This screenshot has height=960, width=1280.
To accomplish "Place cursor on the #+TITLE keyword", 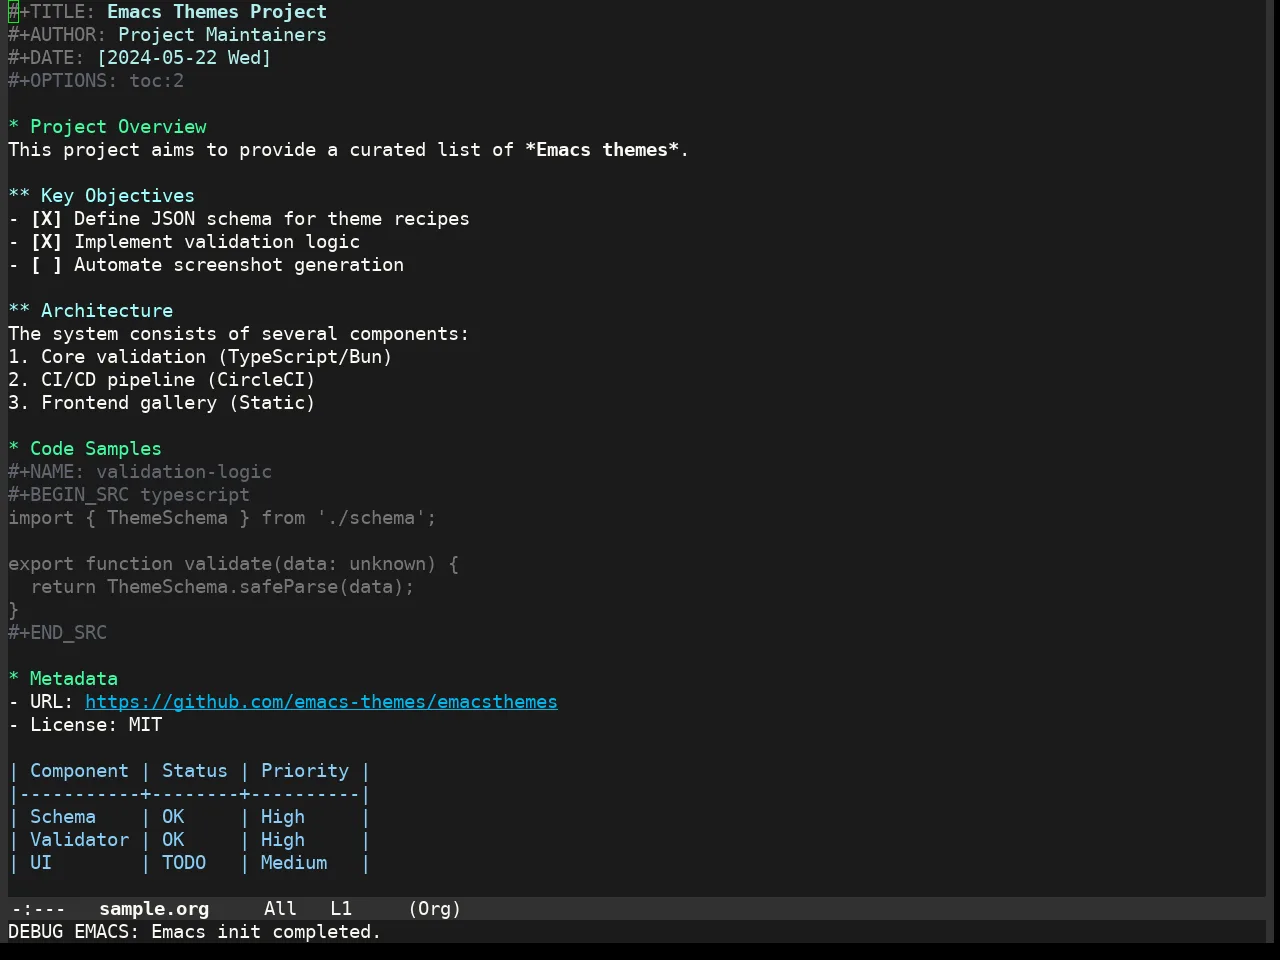I will tap(52, 12).
